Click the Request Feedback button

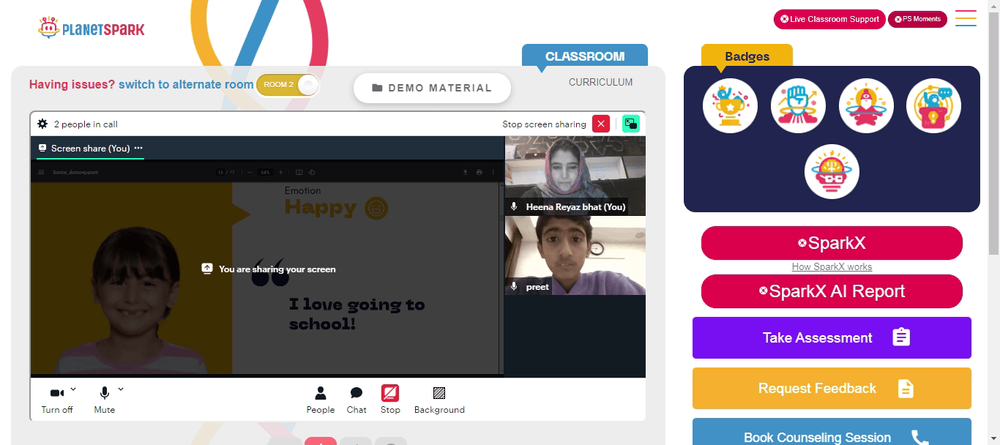click(832, 388)
